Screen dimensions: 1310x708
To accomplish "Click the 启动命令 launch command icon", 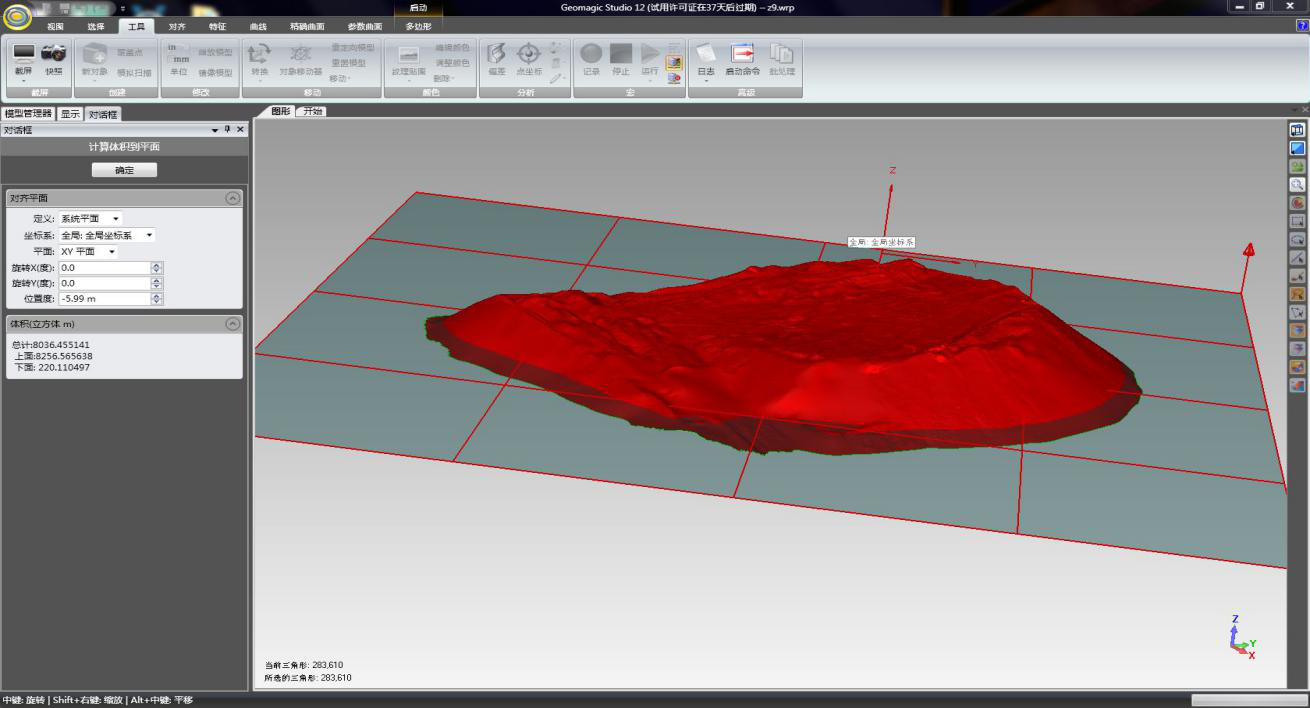I will (742, 54).
